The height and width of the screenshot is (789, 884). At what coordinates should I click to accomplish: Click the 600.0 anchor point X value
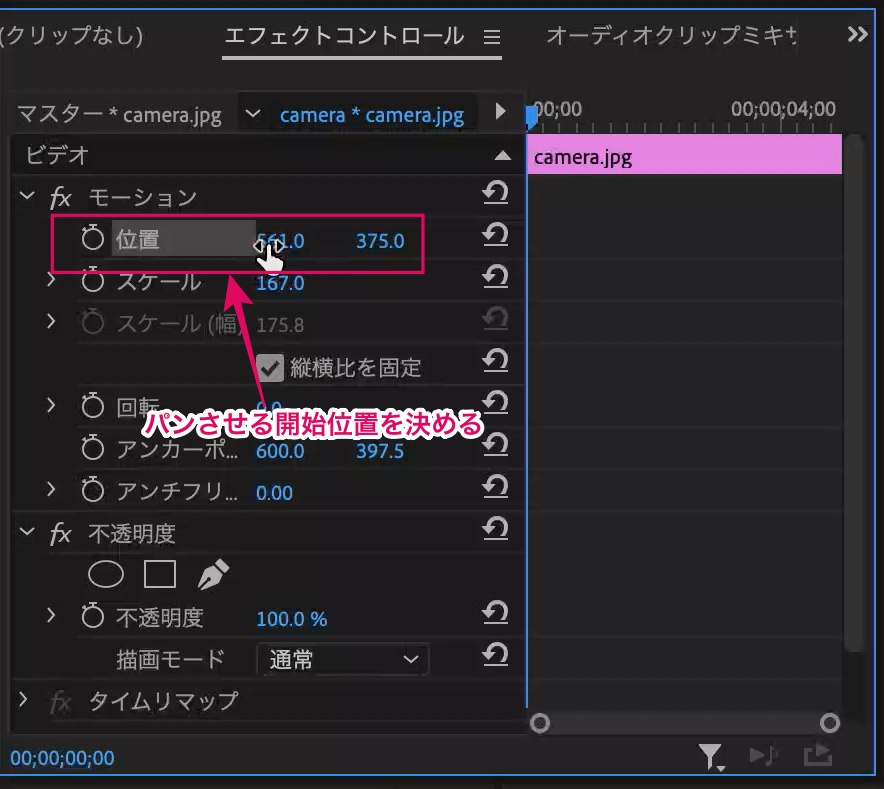[280, 451]
